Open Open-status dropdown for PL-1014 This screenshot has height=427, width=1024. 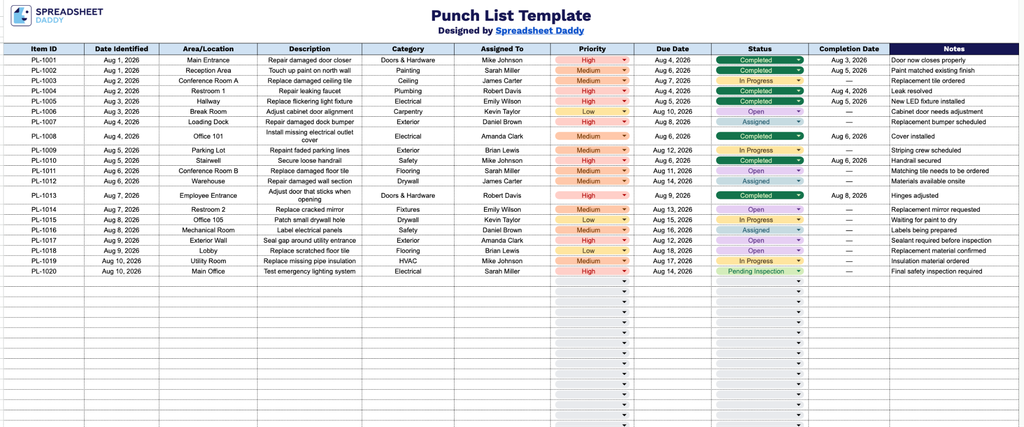tap(760, 210)
